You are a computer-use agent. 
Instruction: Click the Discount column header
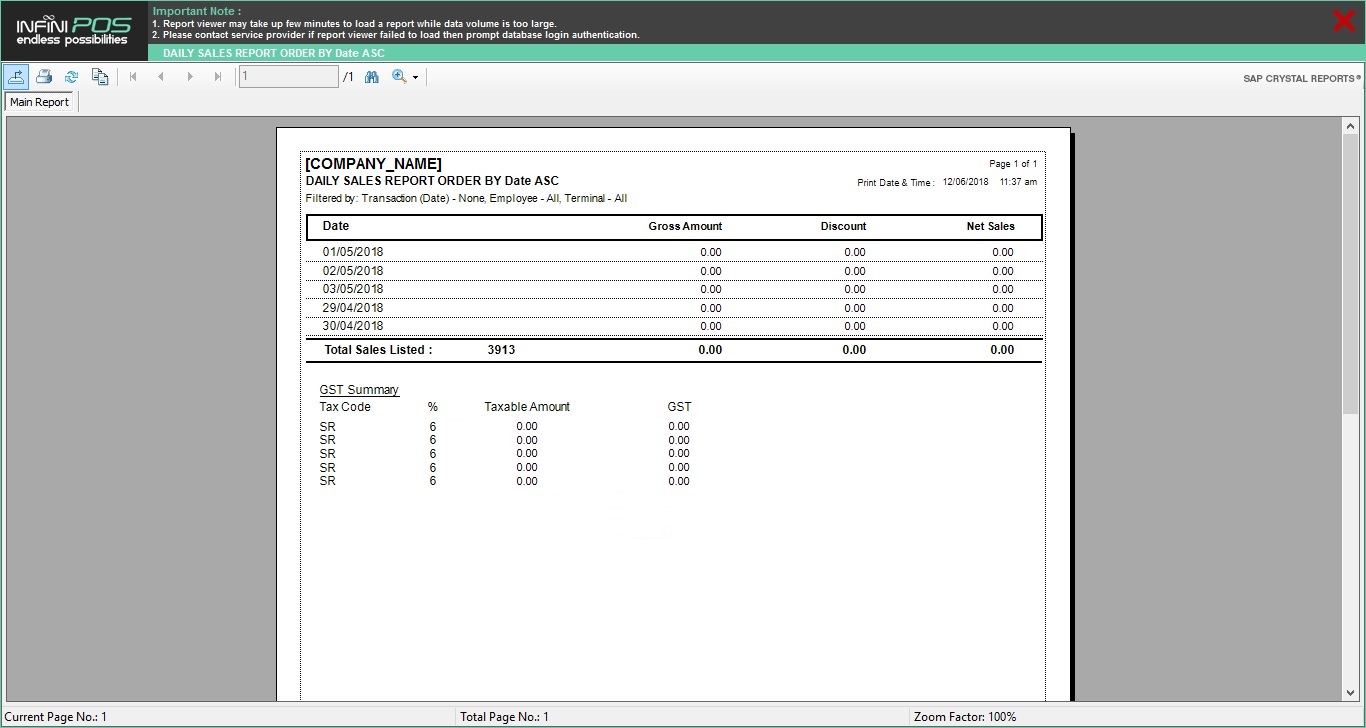point(843,227)
